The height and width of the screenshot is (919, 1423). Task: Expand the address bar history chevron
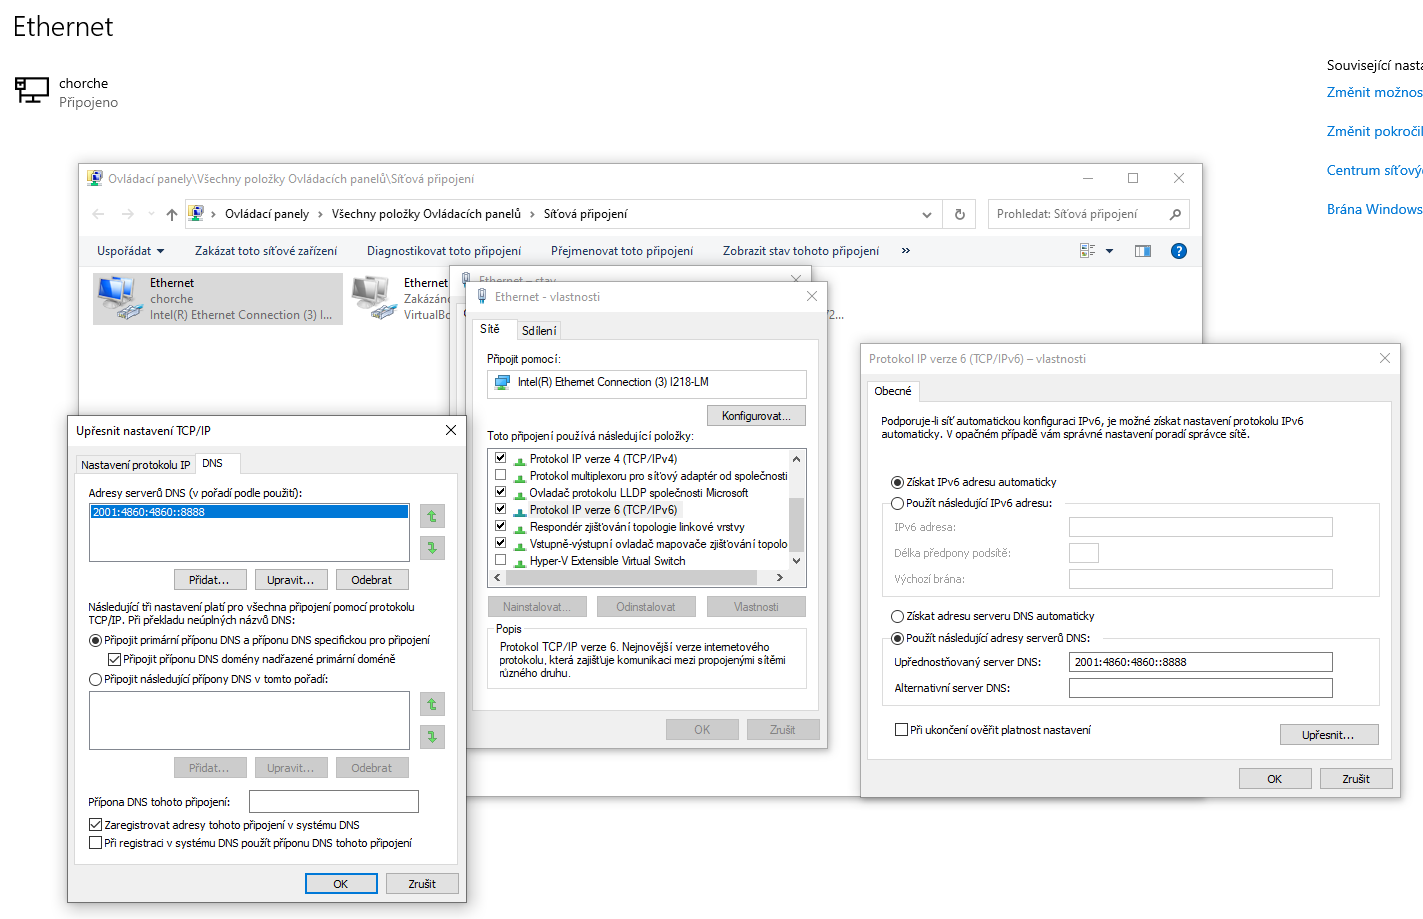click(x=926, y=213)
